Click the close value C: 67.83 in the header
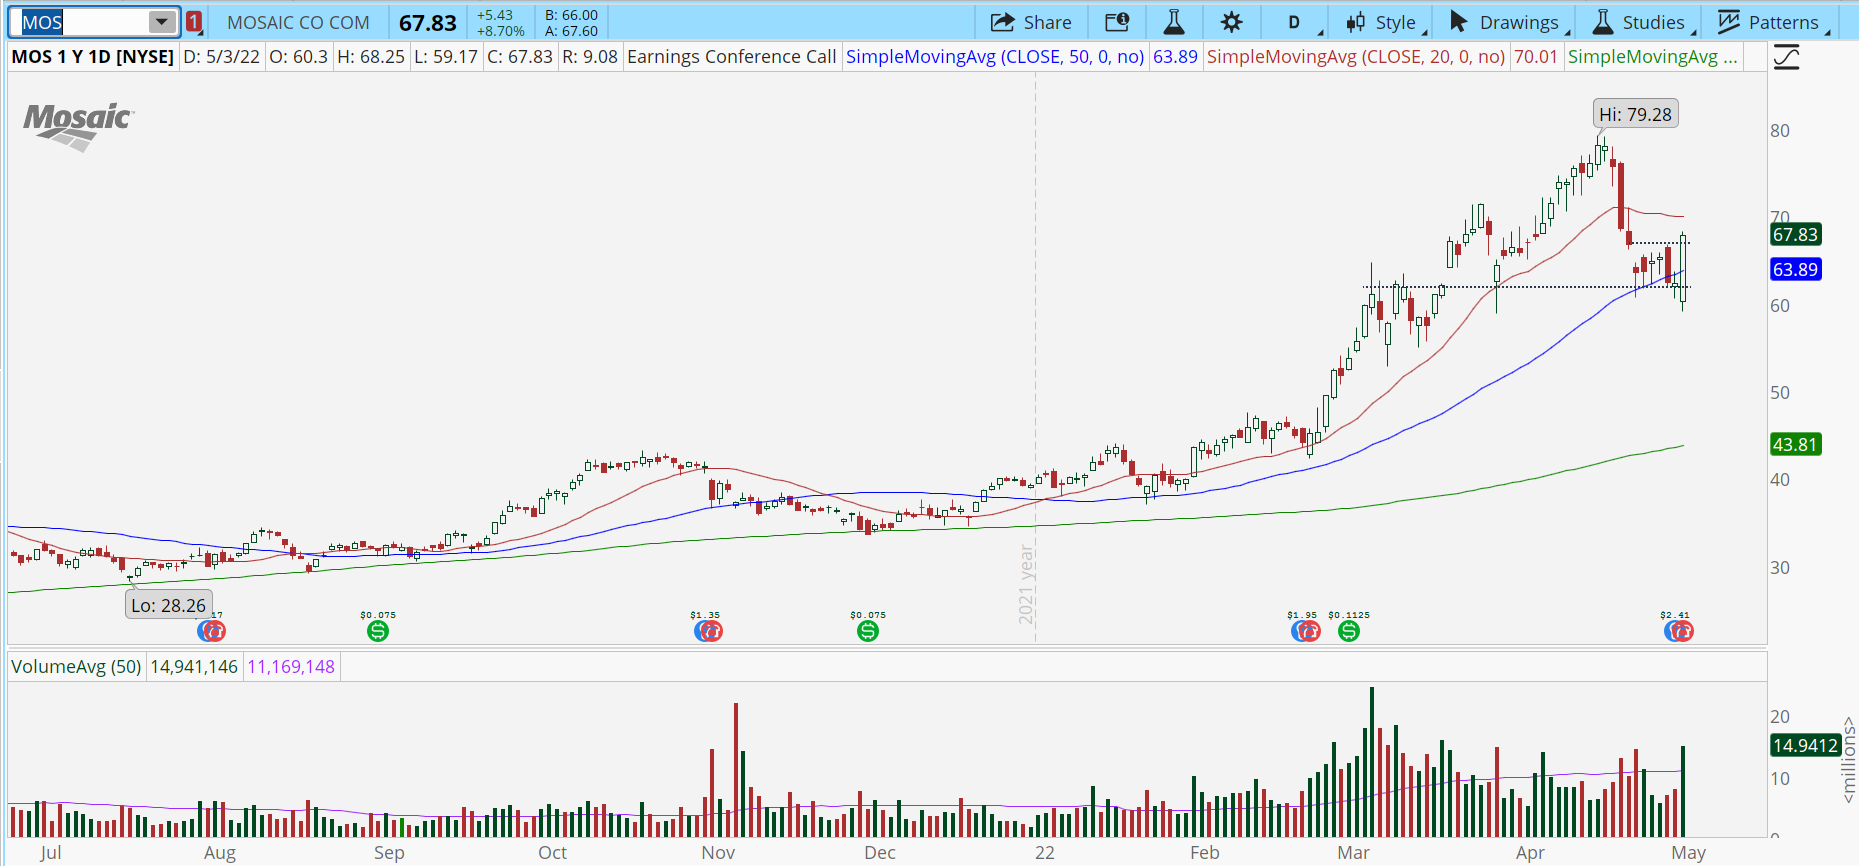Image resolution: width=1859 pixels, height=866 pixels. click(x=520, y=57)
